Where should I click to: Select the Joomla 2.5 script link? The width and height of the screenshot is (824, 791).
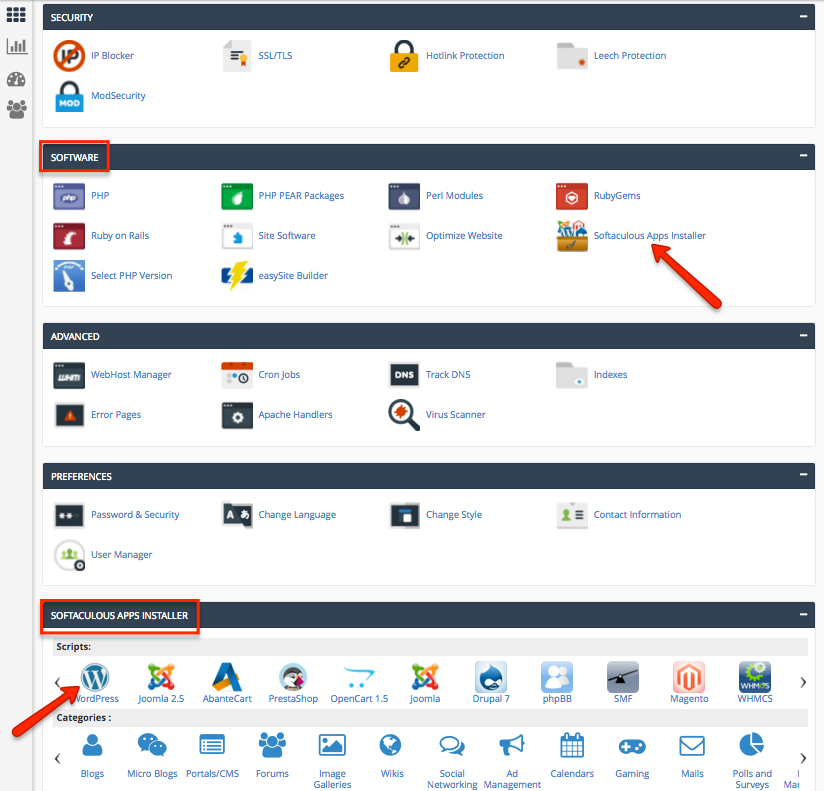[161, 698]
